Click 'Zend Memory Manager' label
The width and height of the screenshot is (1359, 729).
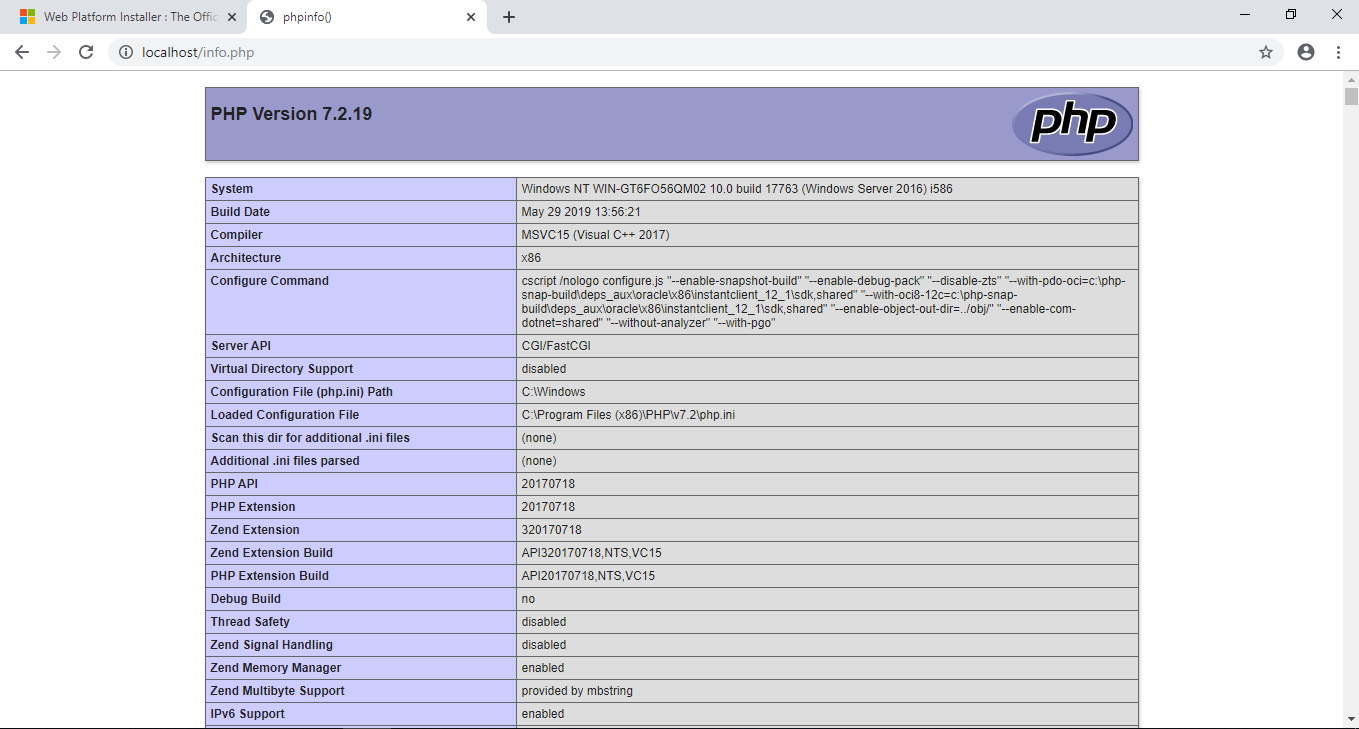276,668
